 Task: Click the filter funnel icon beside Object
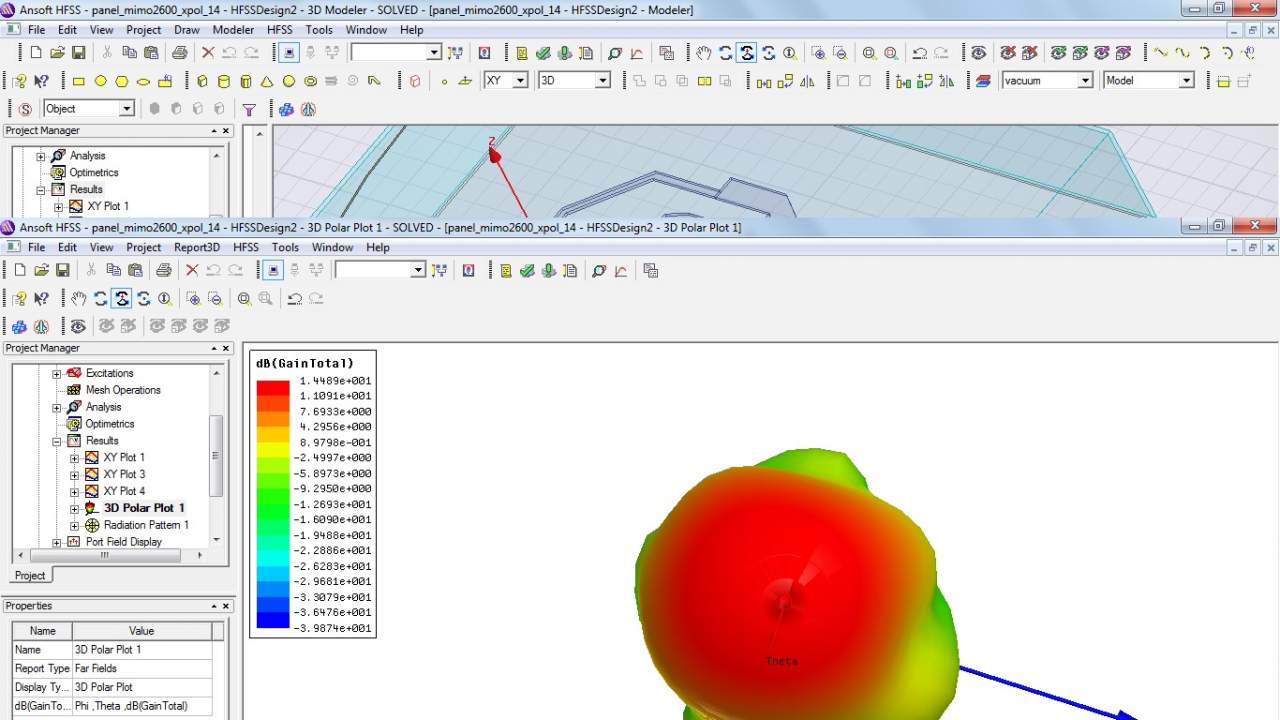pos(249,109)
